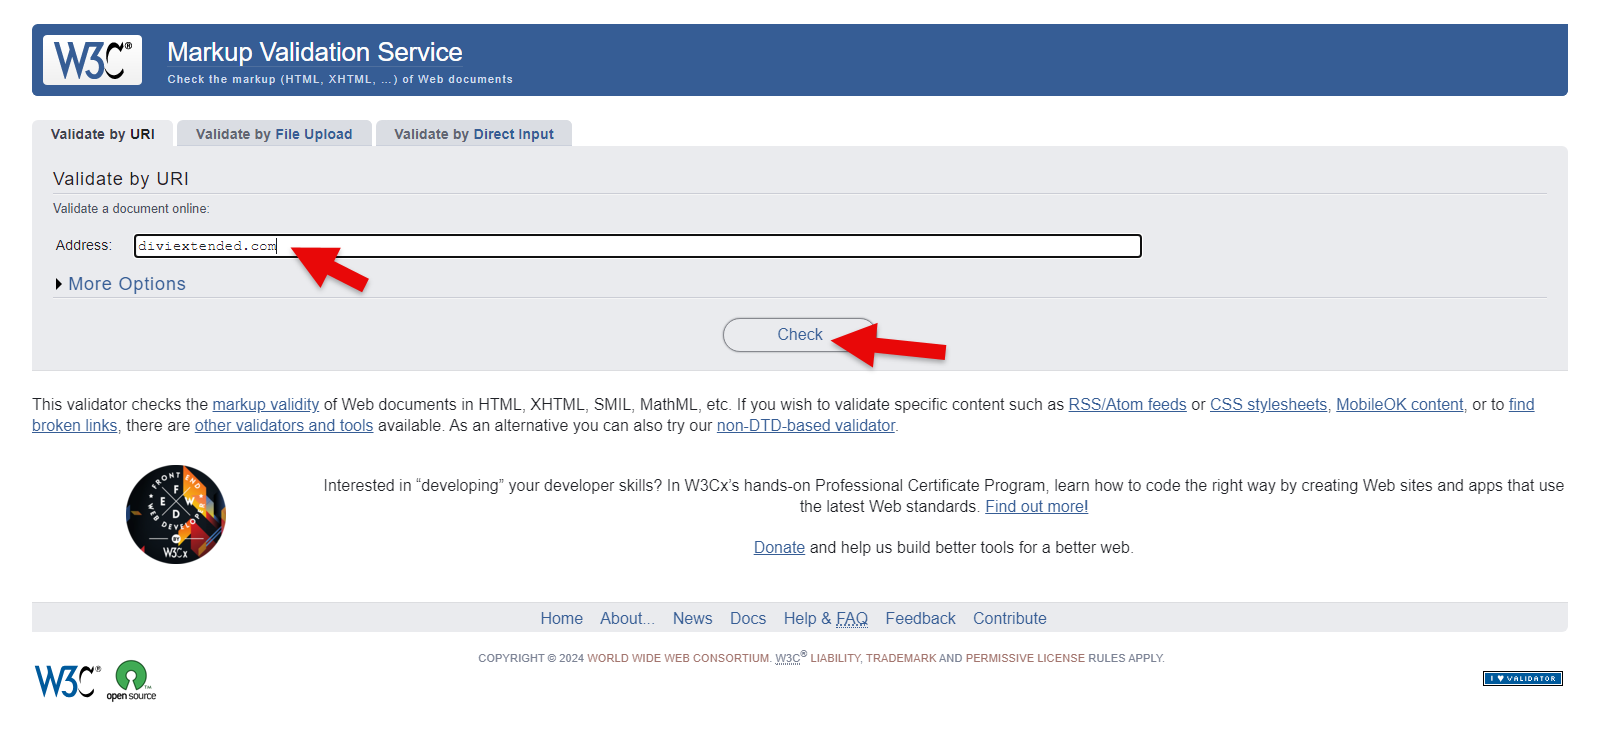Image resolution: width=1600 pixels, height=742 pixels.
Task: Open the MobileOK content link
Action: pyautogui.click(x=1400, y=404)
